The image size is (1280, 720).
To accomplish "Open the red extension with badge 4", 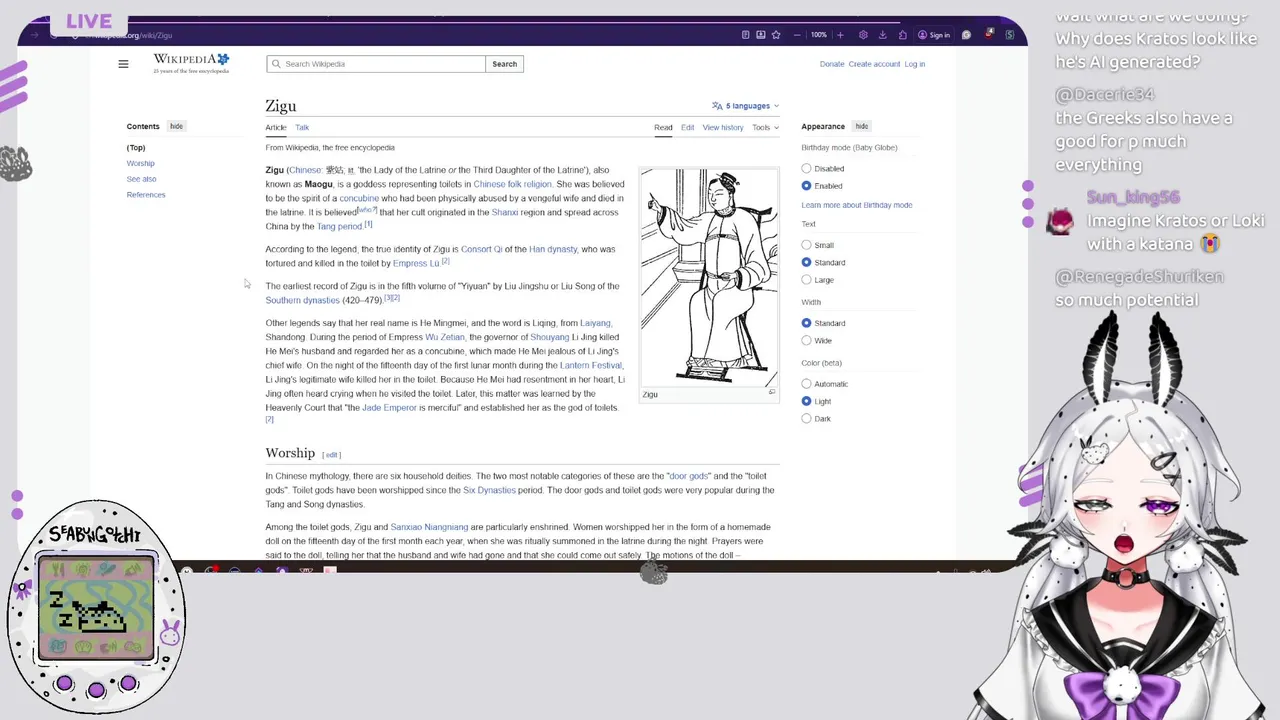I will [989, 35].
